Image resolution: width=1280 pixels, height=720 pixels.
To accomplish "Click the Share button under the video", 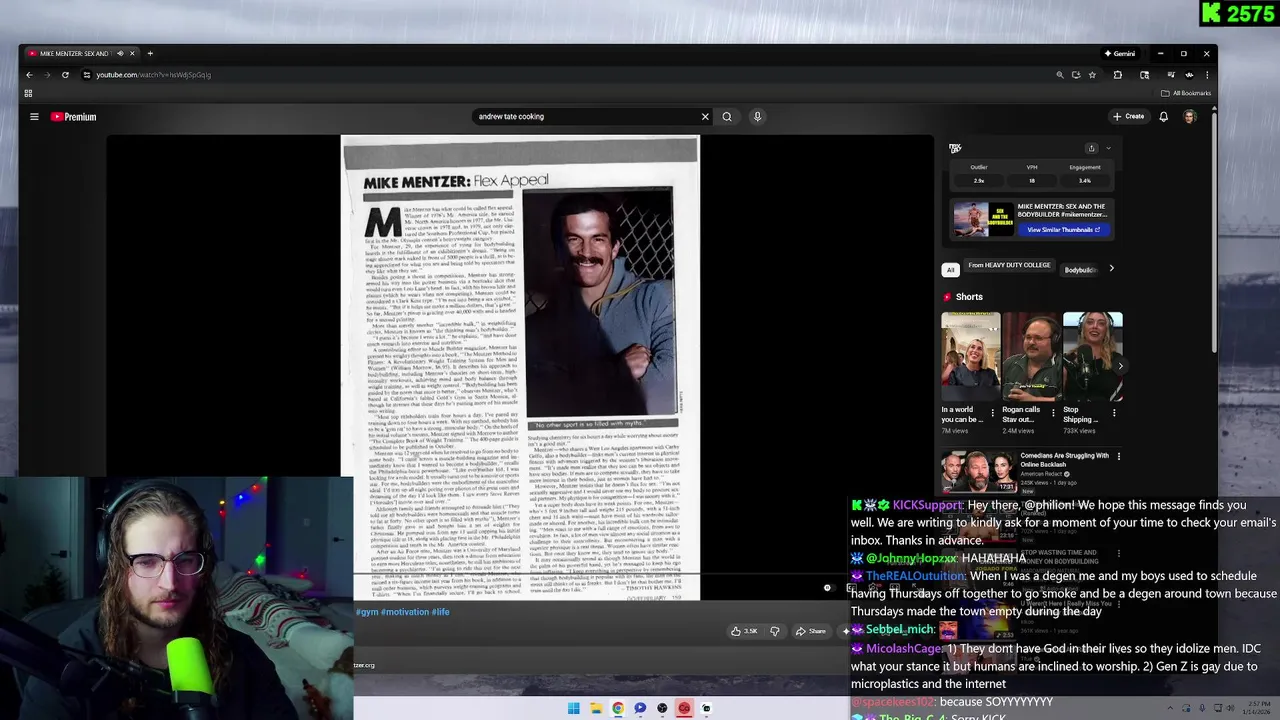I will click(810, 631).
